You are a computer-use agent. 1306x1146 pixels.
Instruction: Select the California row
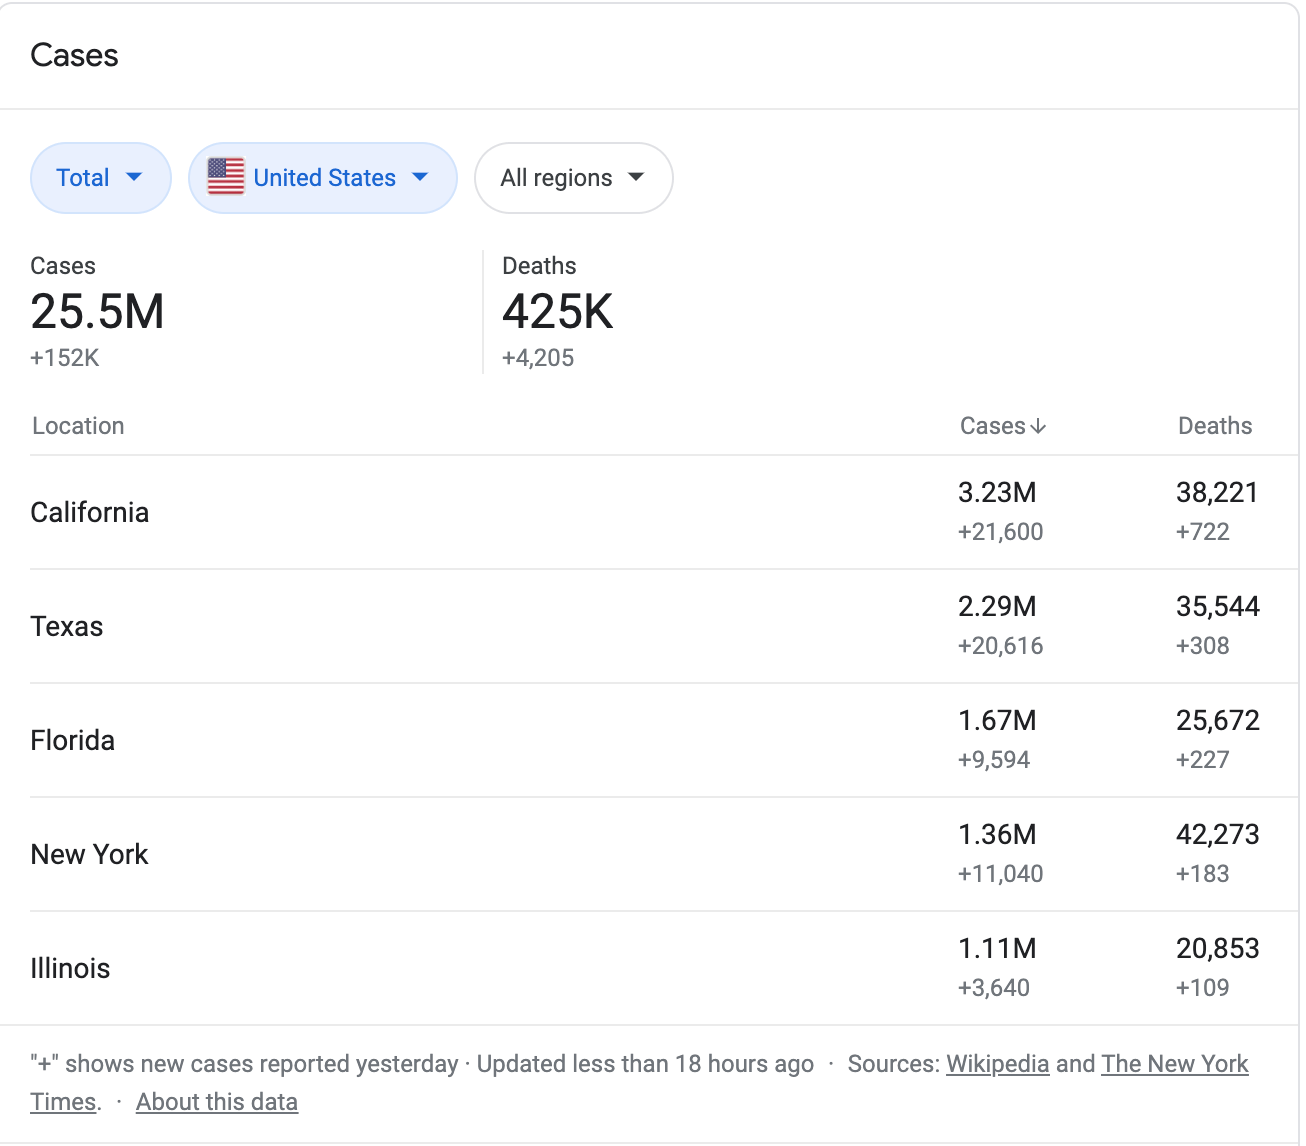90,512
